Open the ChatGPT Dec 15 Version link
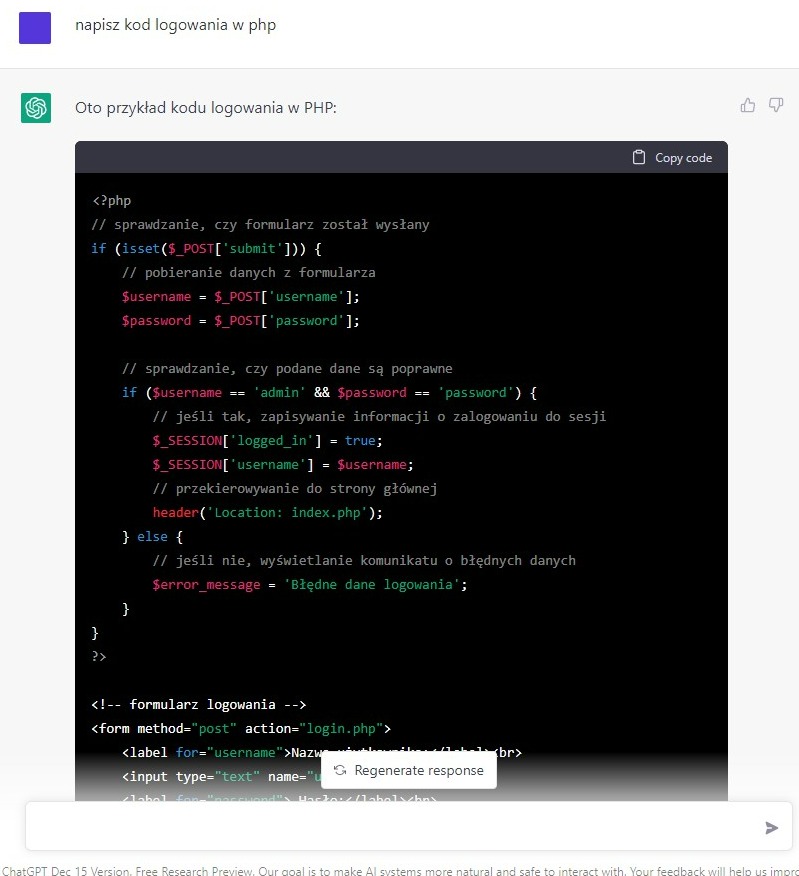This screenshot has width=799, height=876. [66, 870]
